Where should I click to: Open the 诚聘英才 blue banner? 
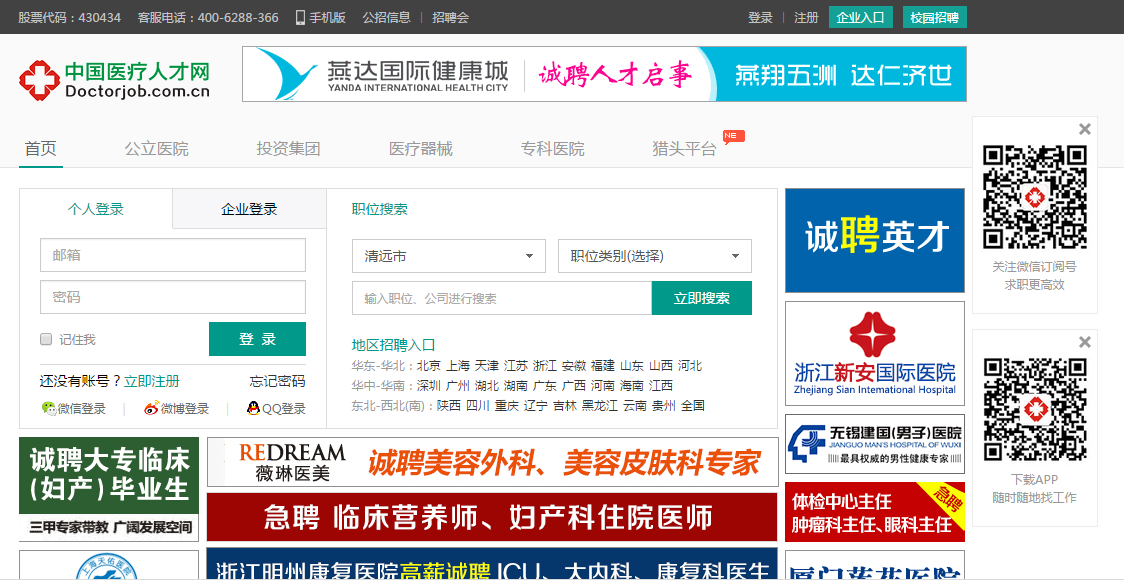[875, 240]
